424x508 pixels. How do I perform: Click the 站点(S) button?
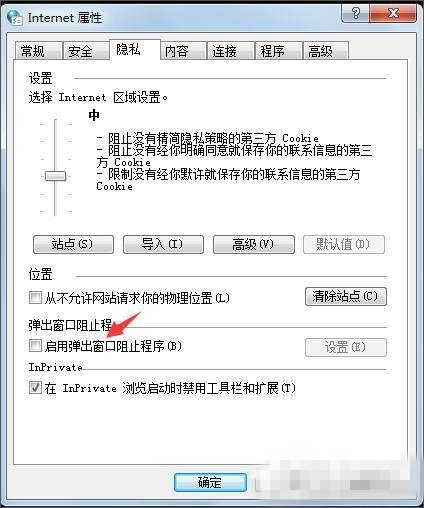click(x=73, y=244)
